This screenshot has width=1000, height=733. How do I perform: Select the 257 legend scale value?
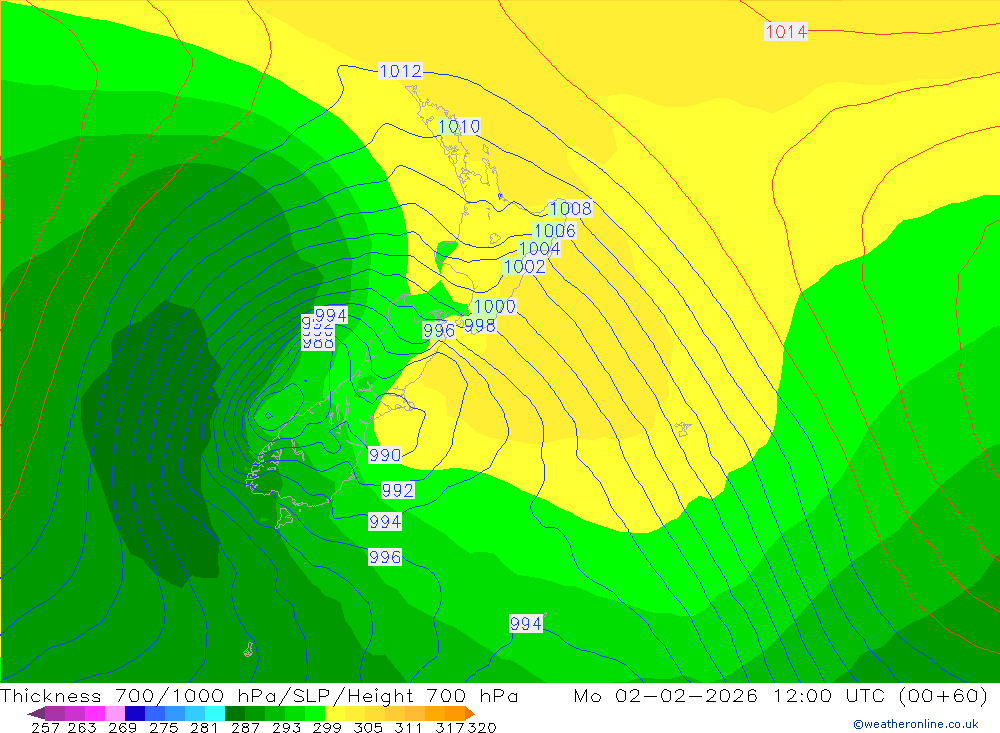click(x=45, y=727)
